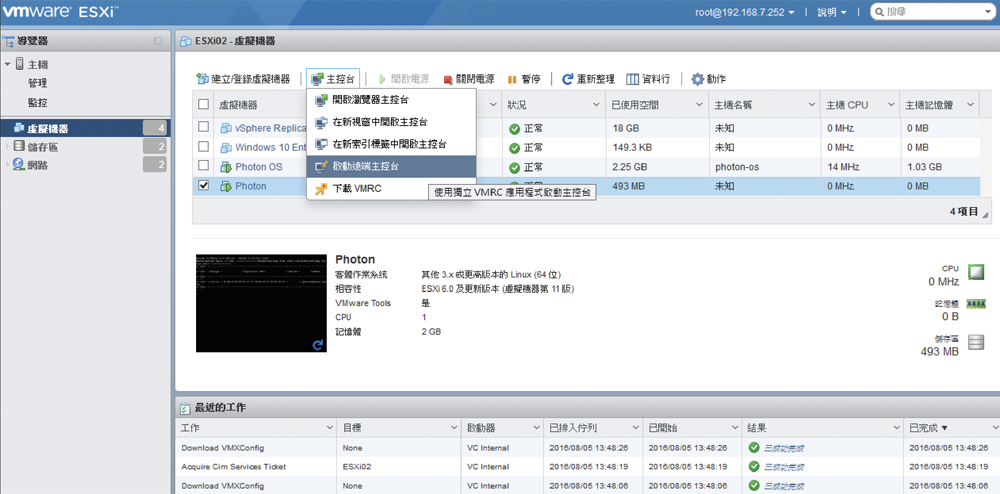Open the Console (主控台) toolbar menu
The image size is (1000, 494).
click(x=333, y=79)
